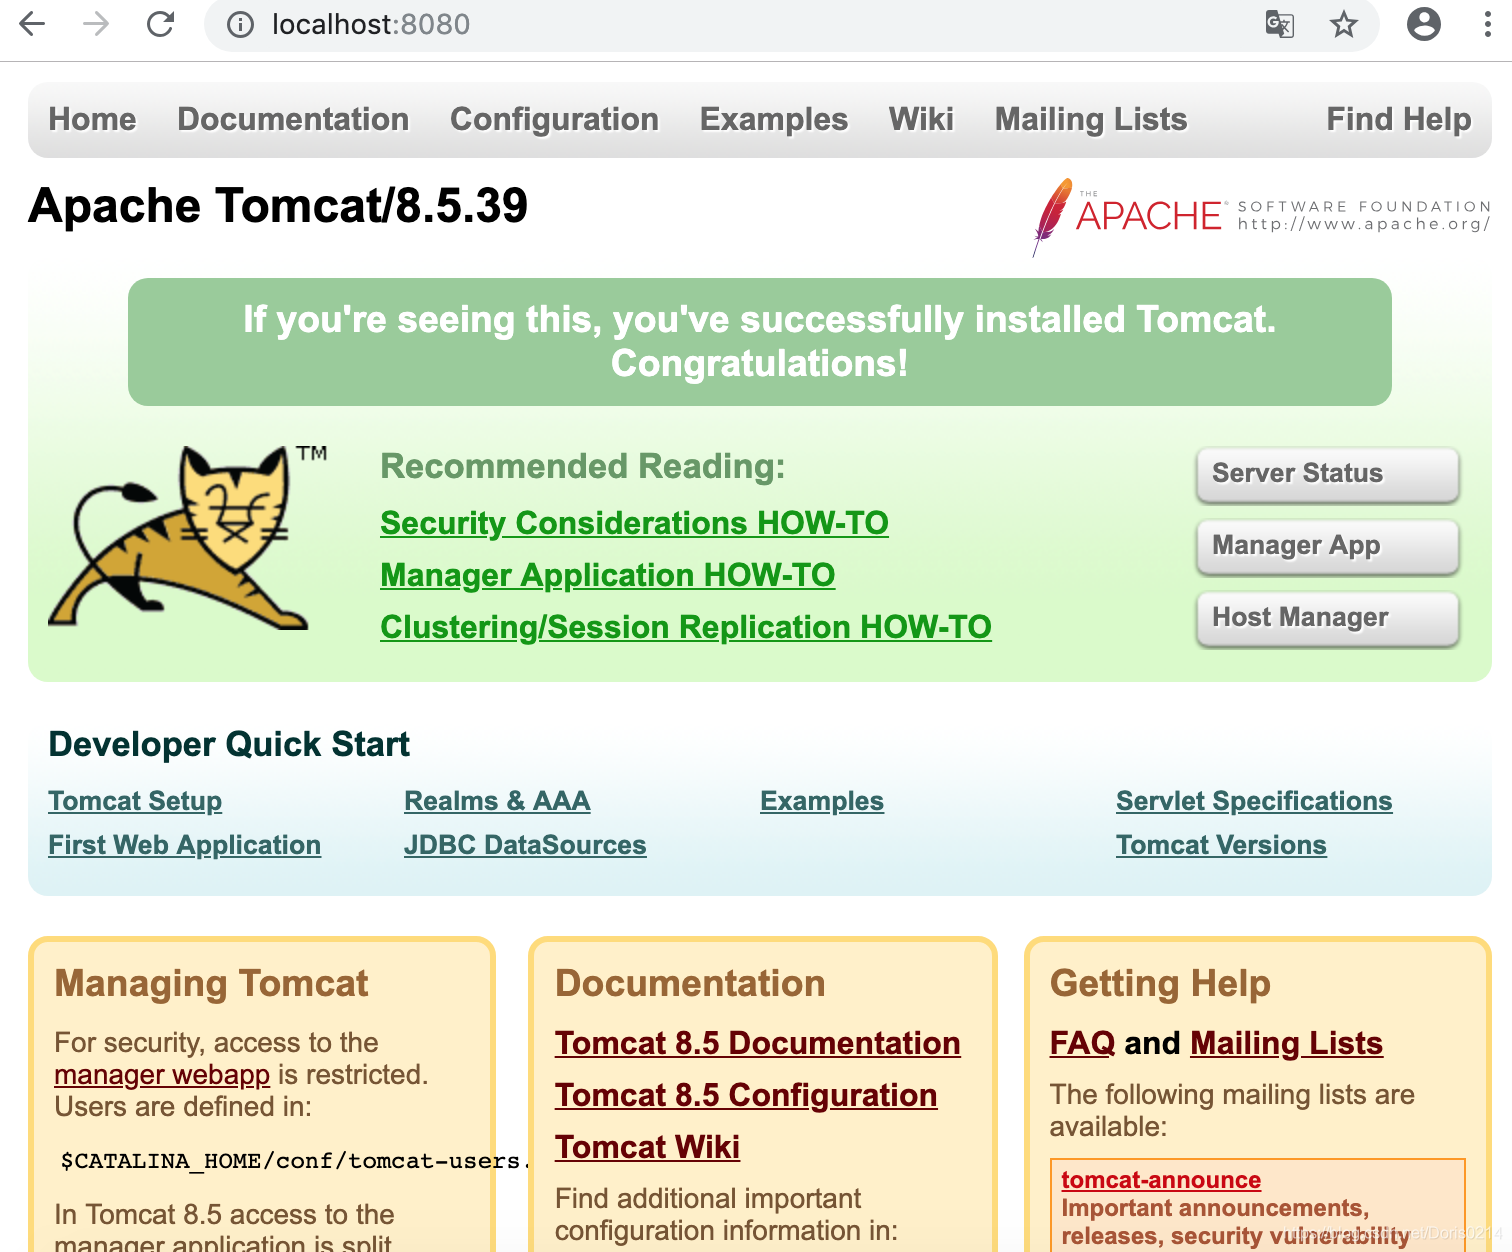Open the Tomcat Versions link
The width and height of the screenshot is (1512, 1252).
(1221, 845)
